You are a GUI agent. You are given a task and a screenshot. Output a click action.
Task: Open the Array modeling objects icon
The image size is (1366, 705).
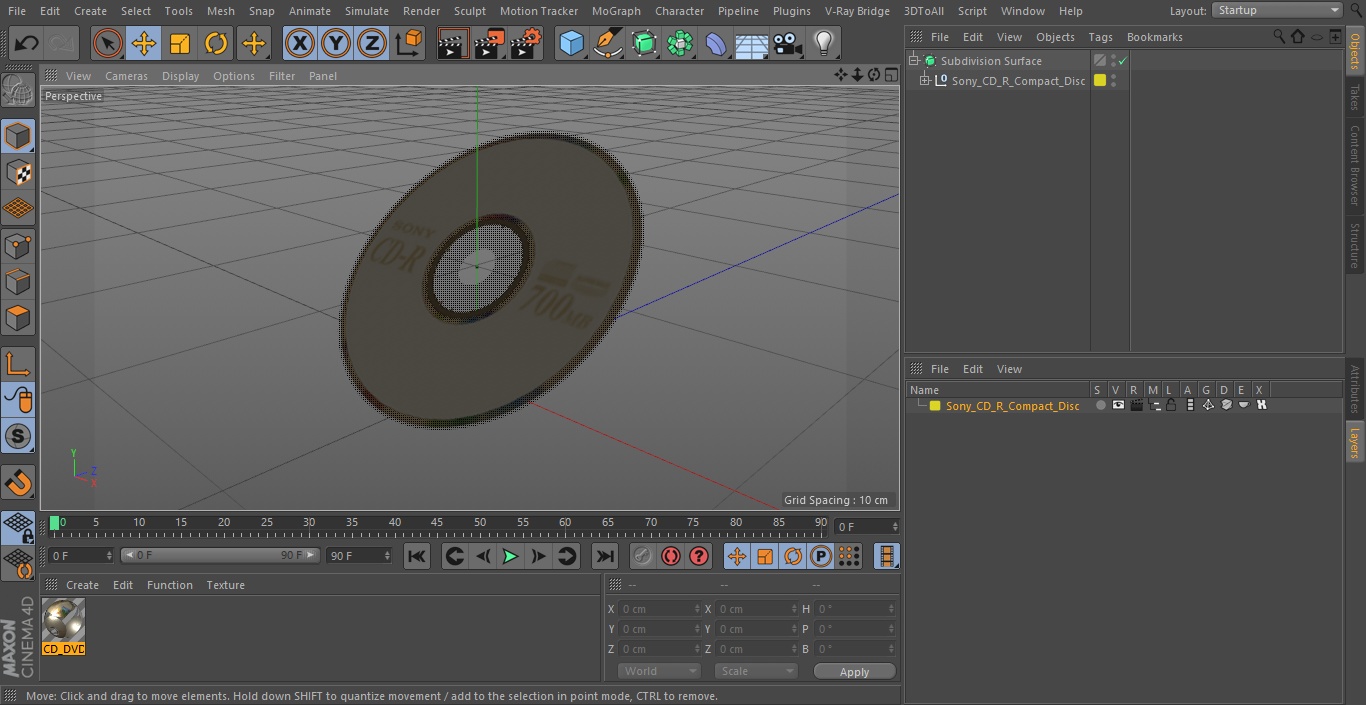680,44
